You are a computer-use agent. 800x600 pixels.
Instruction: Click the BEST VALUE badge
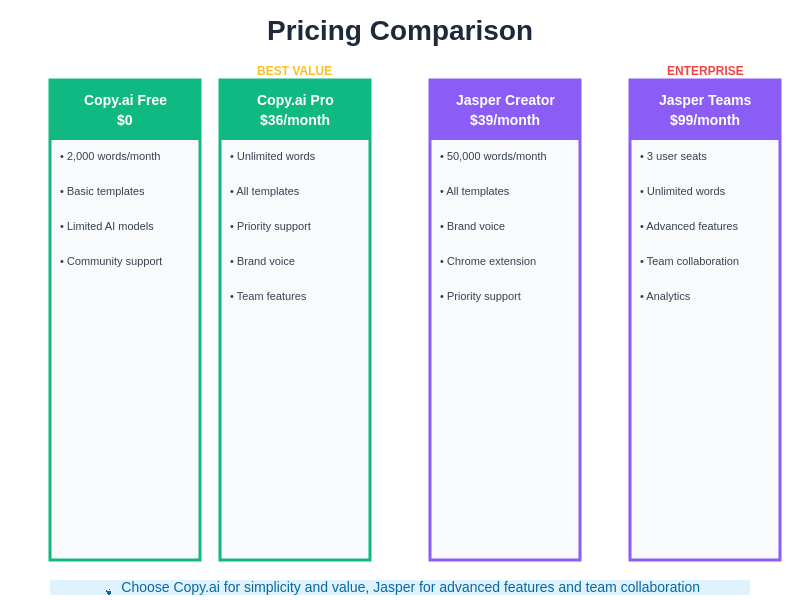coord(295,71)
